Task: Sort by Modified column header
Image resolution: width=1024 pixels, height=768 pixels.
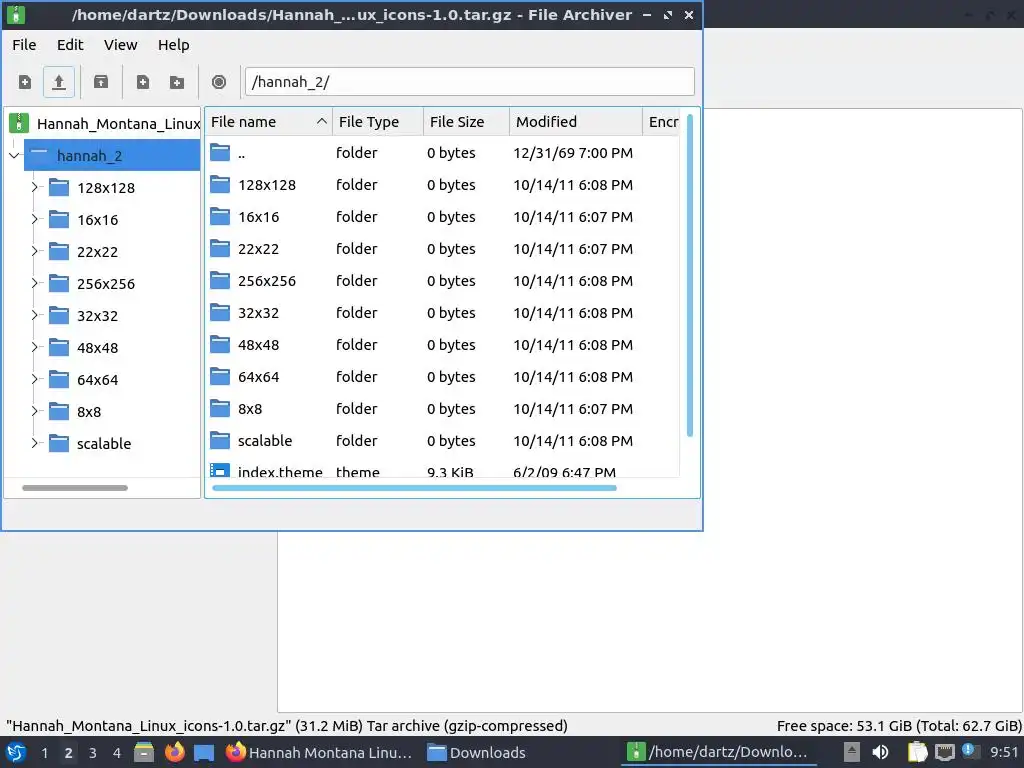Action: (575, 121)
